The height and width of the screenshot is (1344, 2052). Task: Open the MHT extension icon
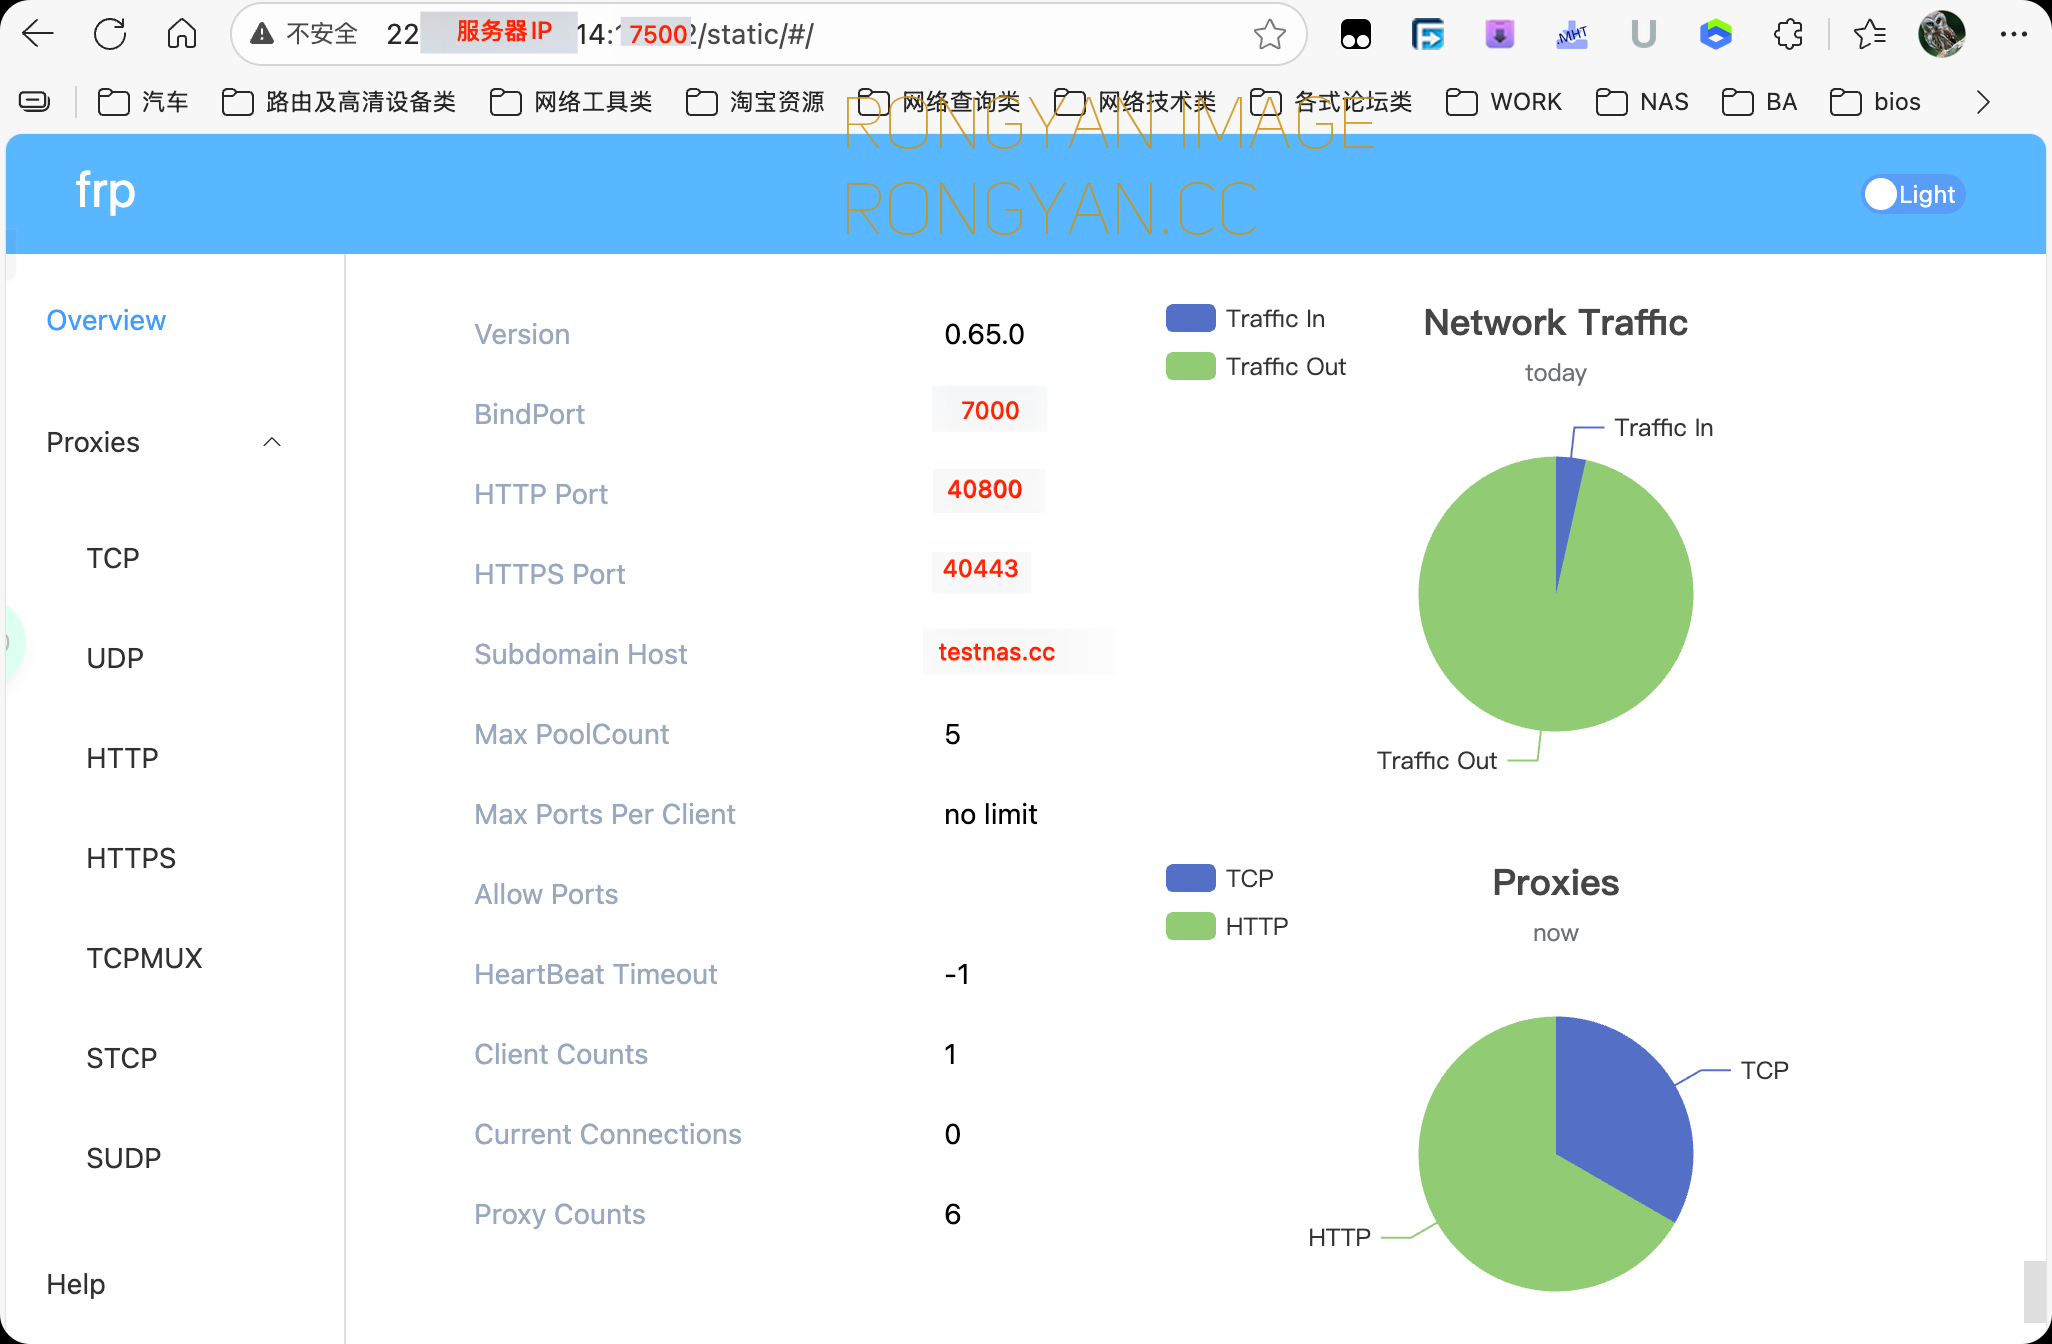(1572, 35)
